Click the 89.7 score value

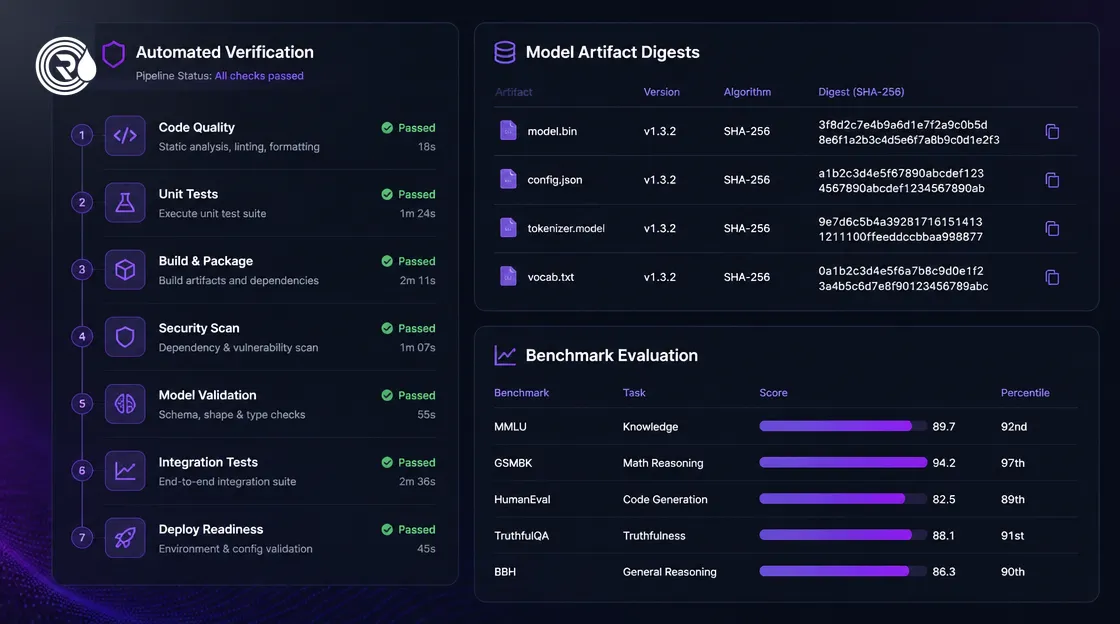[x=944, y=426]
